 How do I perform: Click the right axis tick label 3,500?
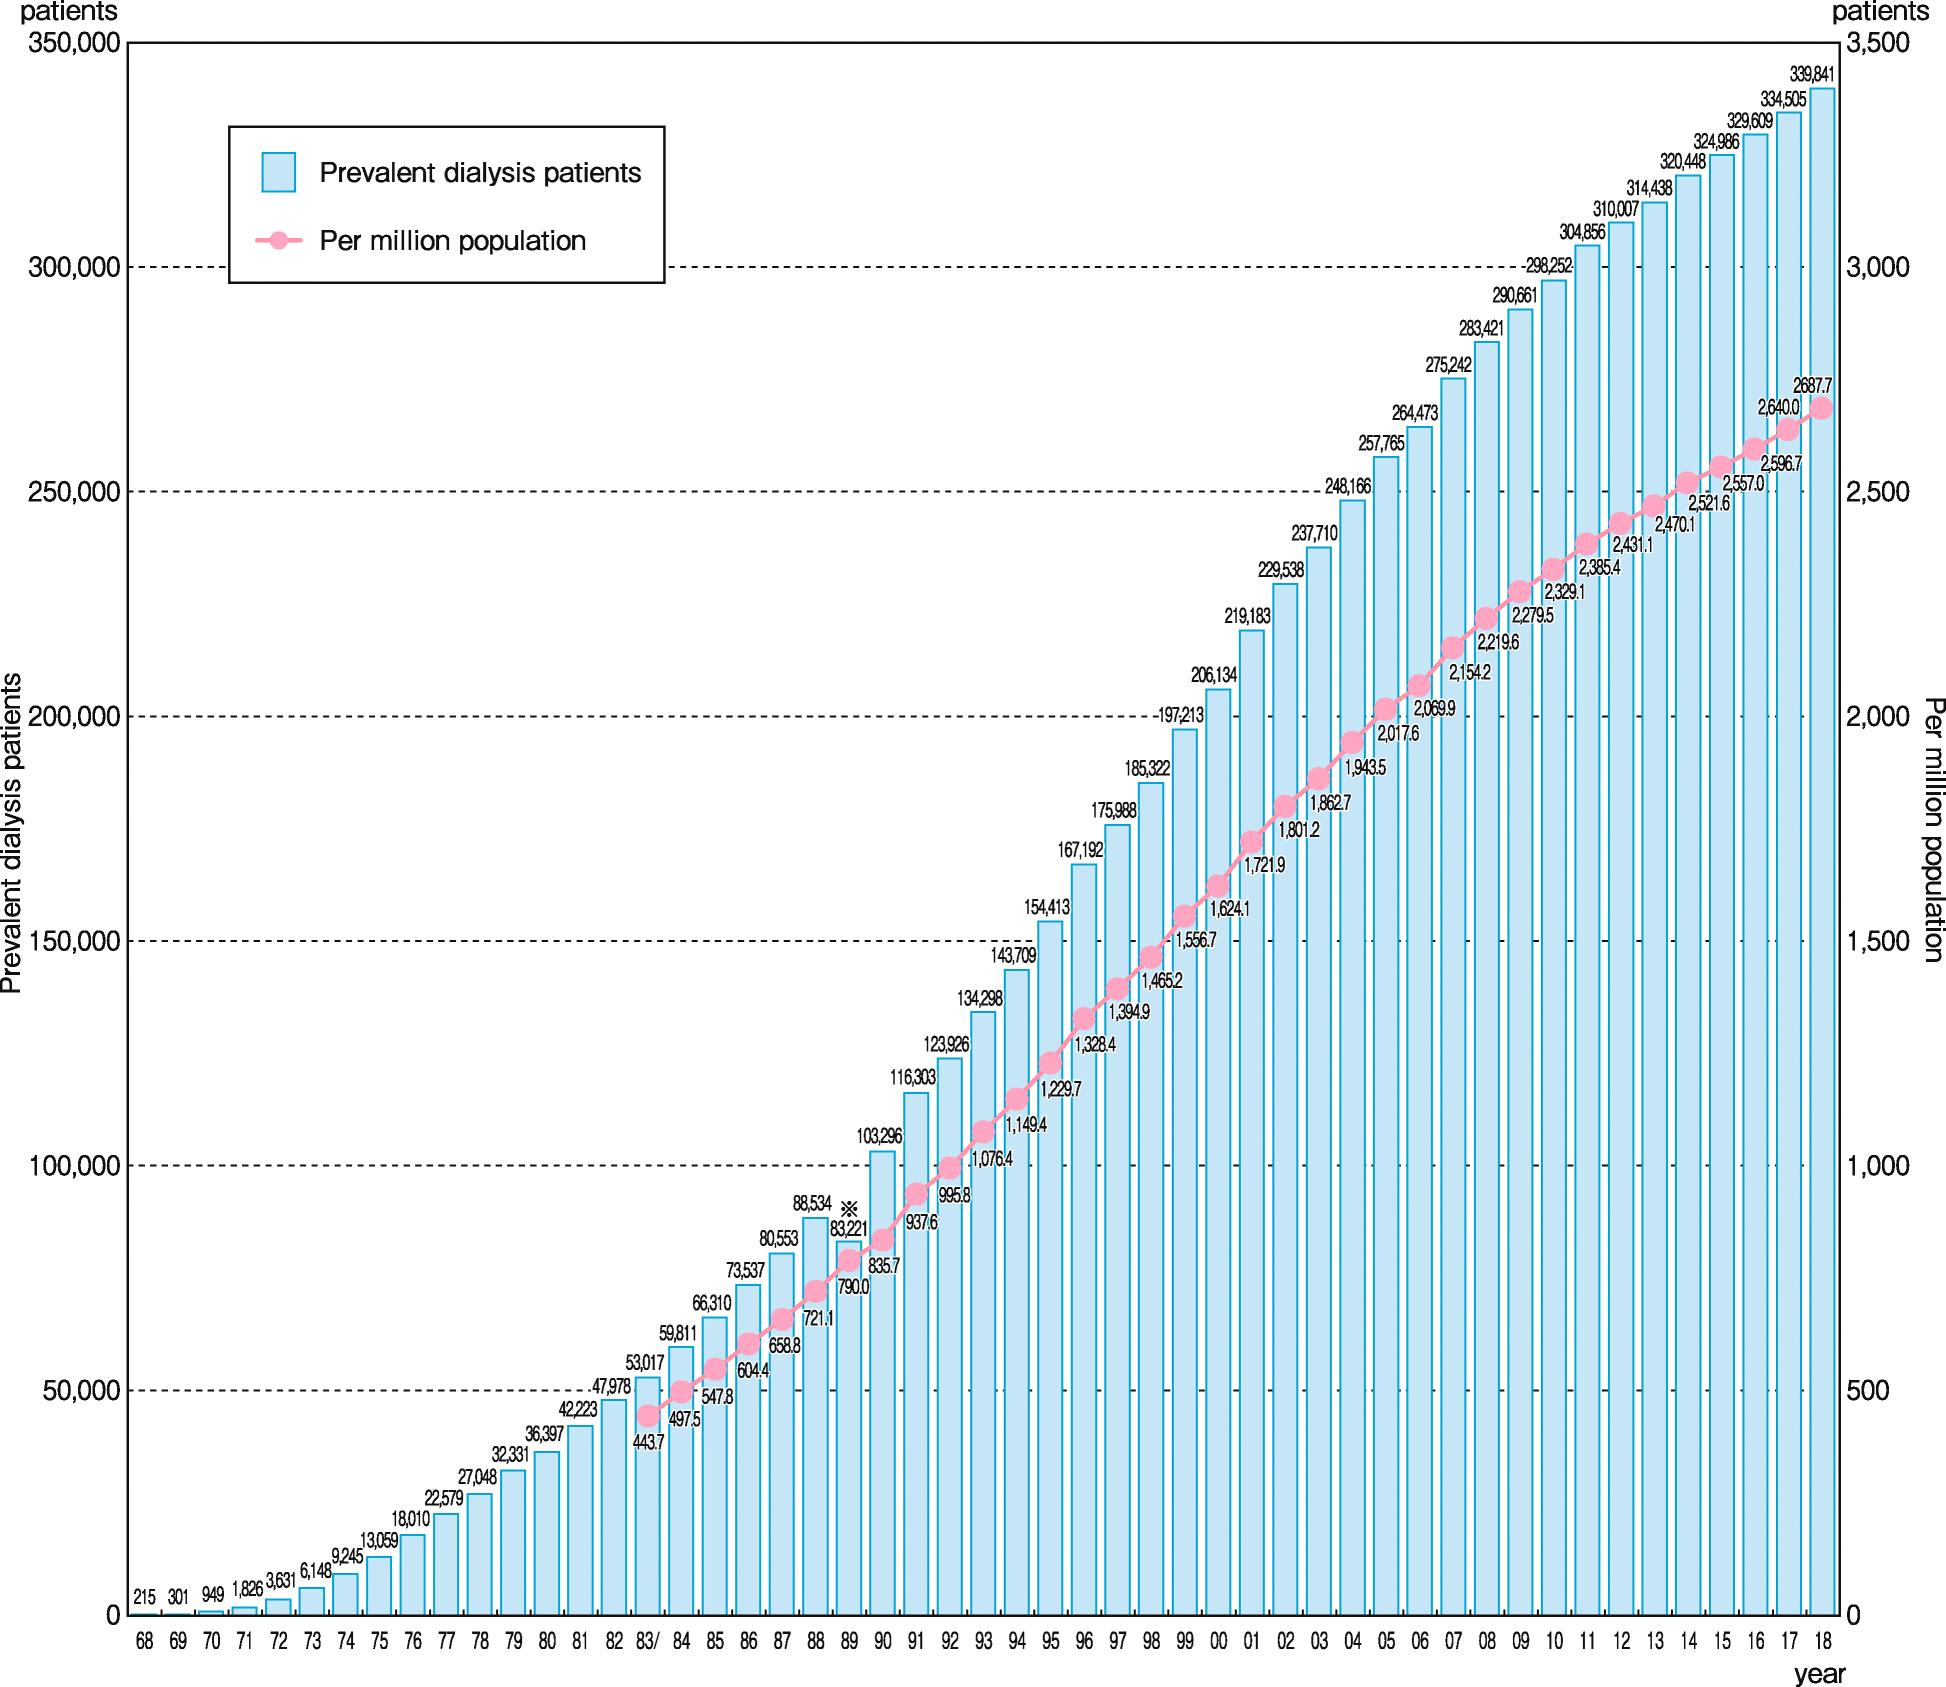click(x=1877, y=42)
